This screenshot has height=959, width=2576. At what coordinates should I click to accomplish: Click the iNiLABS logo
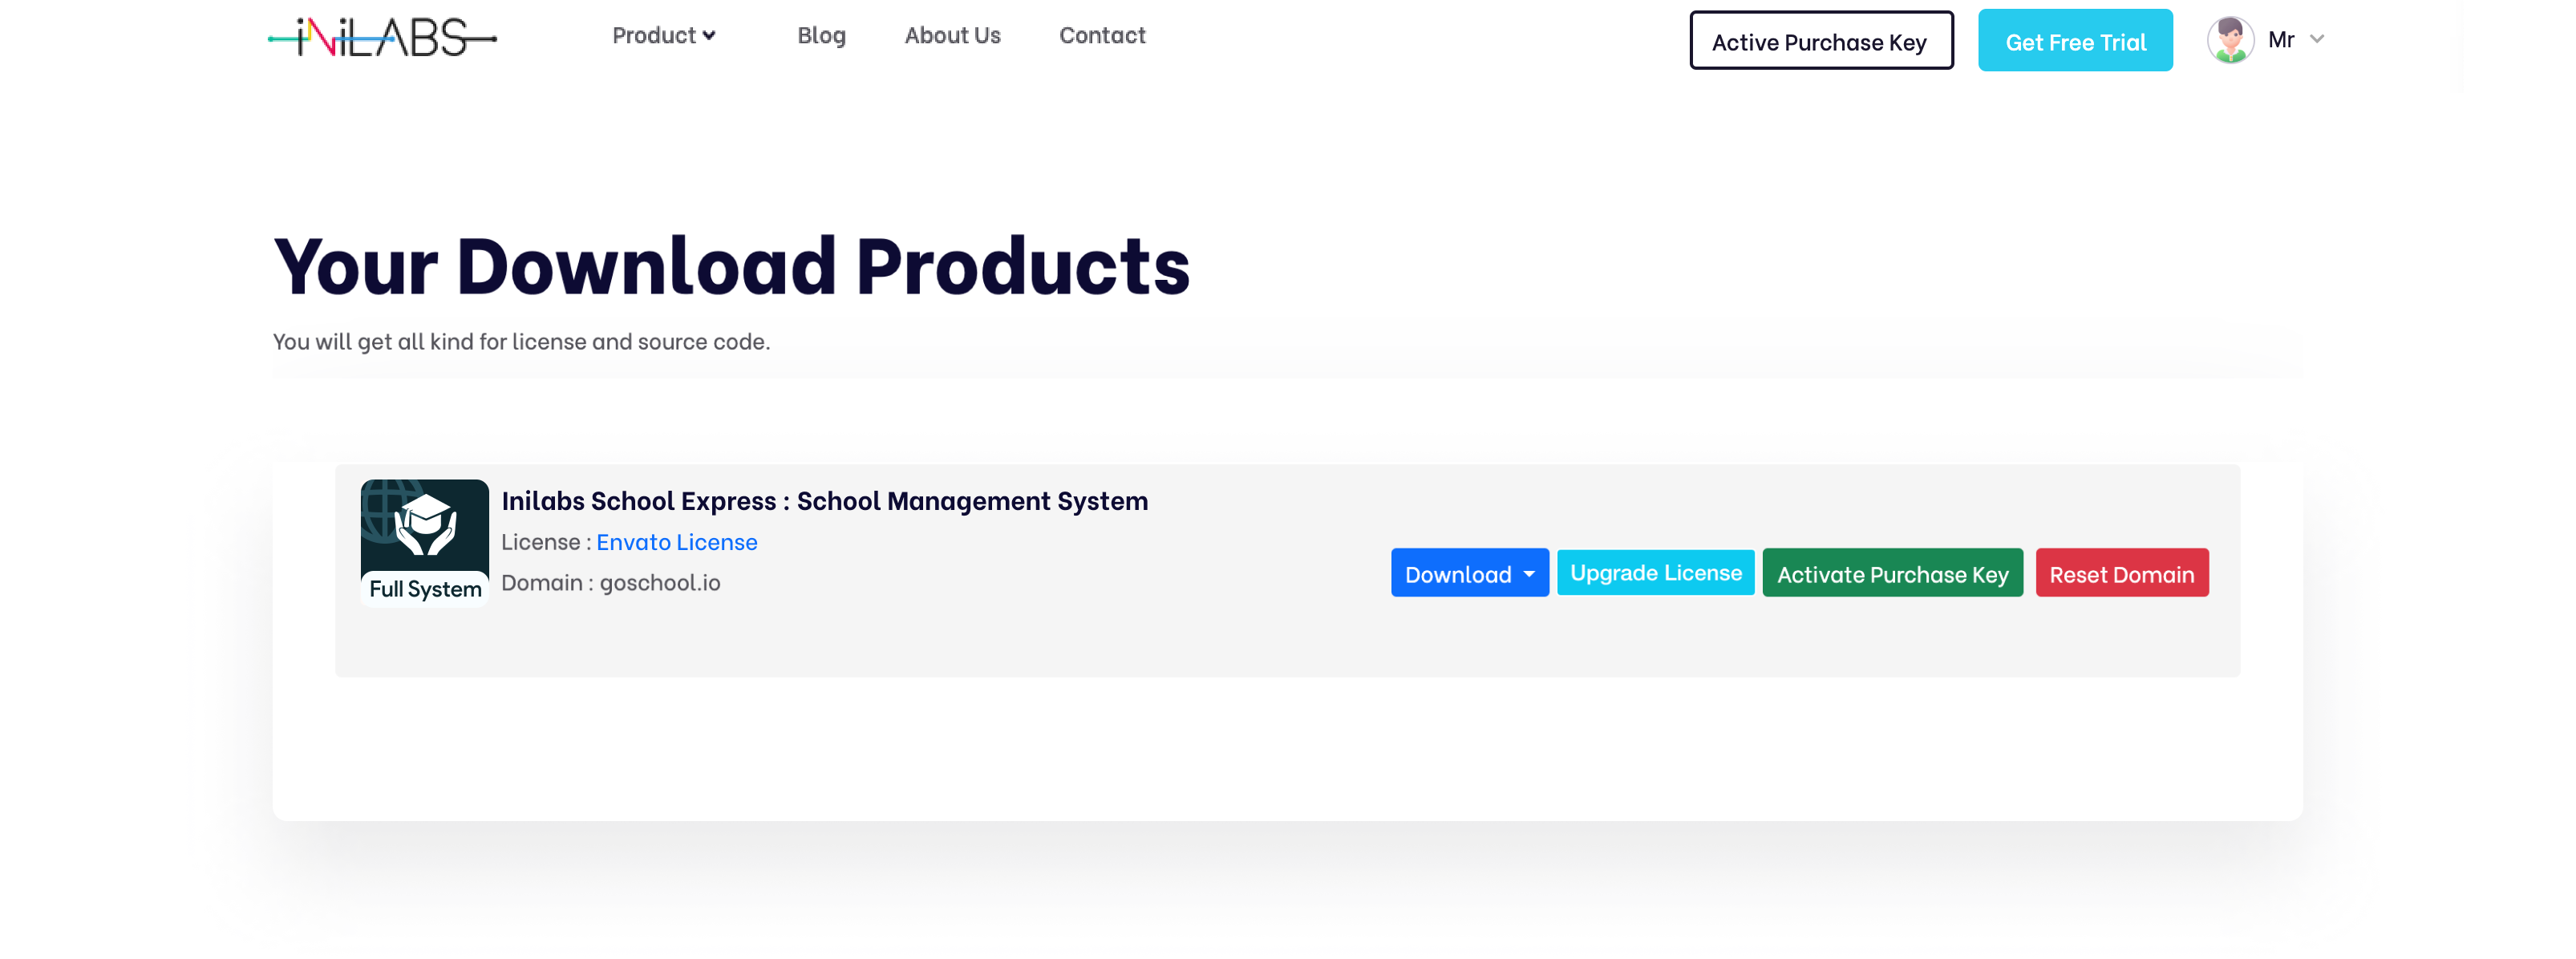coord(383,38)
